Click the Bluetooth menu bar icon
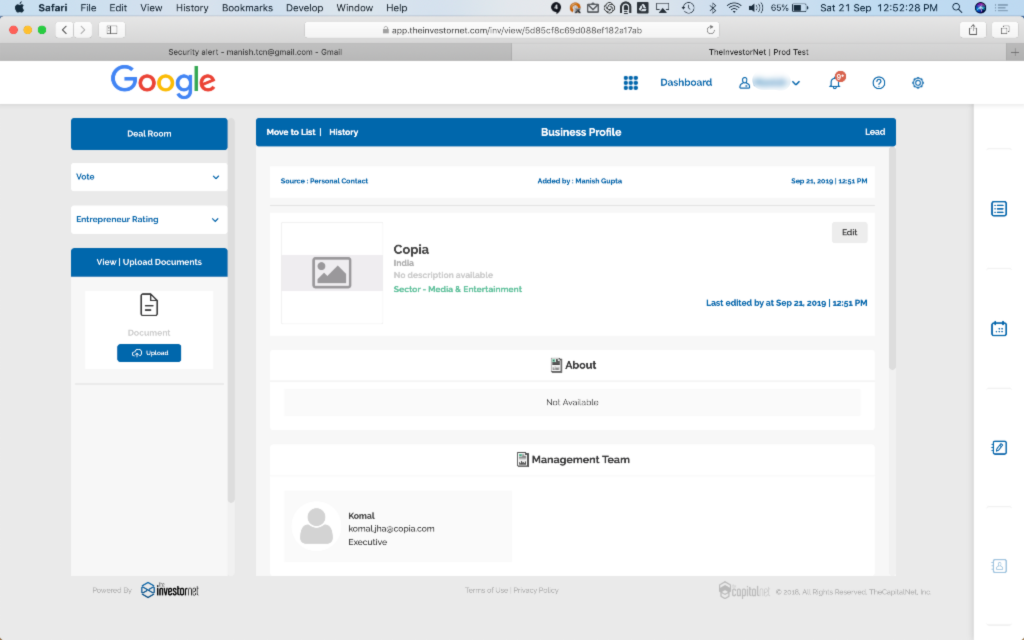The height and width of the screenshot is (640, 1024). (x=712, y=8)
